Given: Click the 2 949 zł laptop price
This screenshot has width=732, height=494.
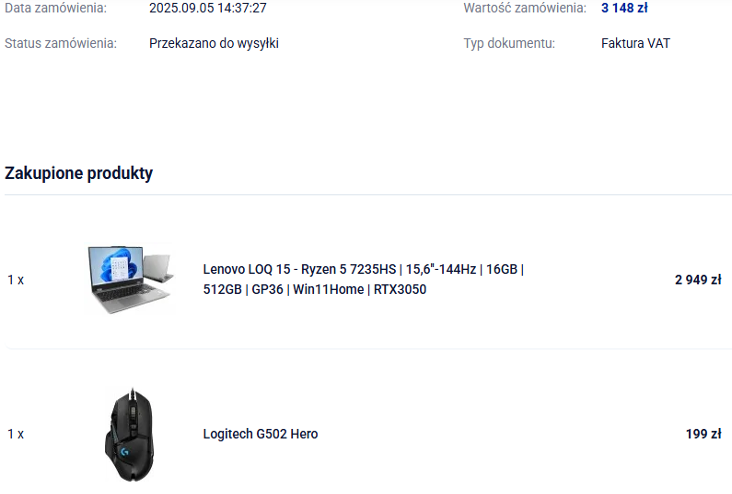Looking at the screenshot, I should 698,280.
